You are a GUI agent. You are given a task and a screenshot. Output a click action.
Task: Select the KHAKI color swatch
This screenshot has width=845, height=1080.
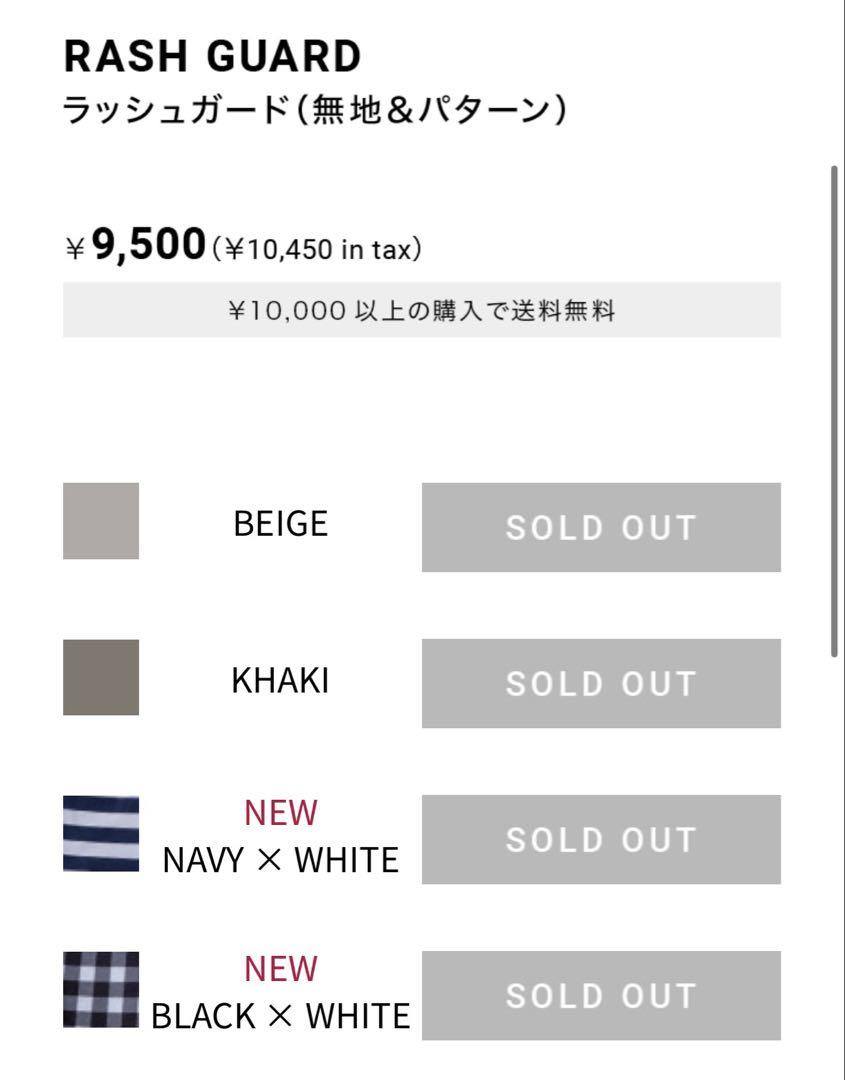pyautogui.click(x=101, y=677)
